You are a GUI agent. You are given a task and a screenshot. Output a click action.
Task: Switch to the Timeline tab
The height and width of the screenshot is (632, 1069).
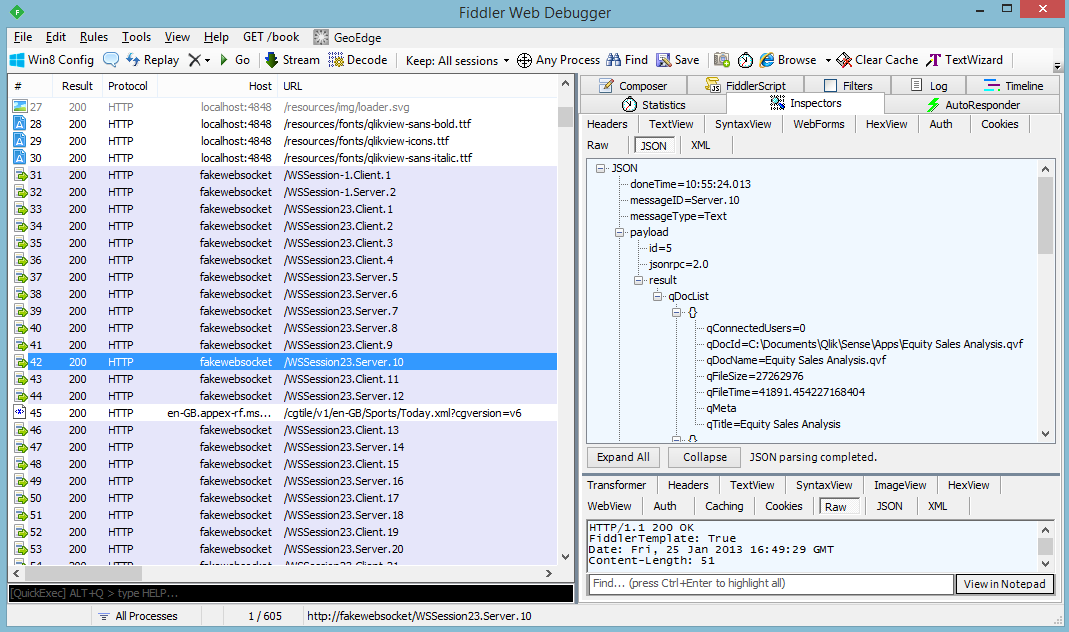(x=1013, y=86)
